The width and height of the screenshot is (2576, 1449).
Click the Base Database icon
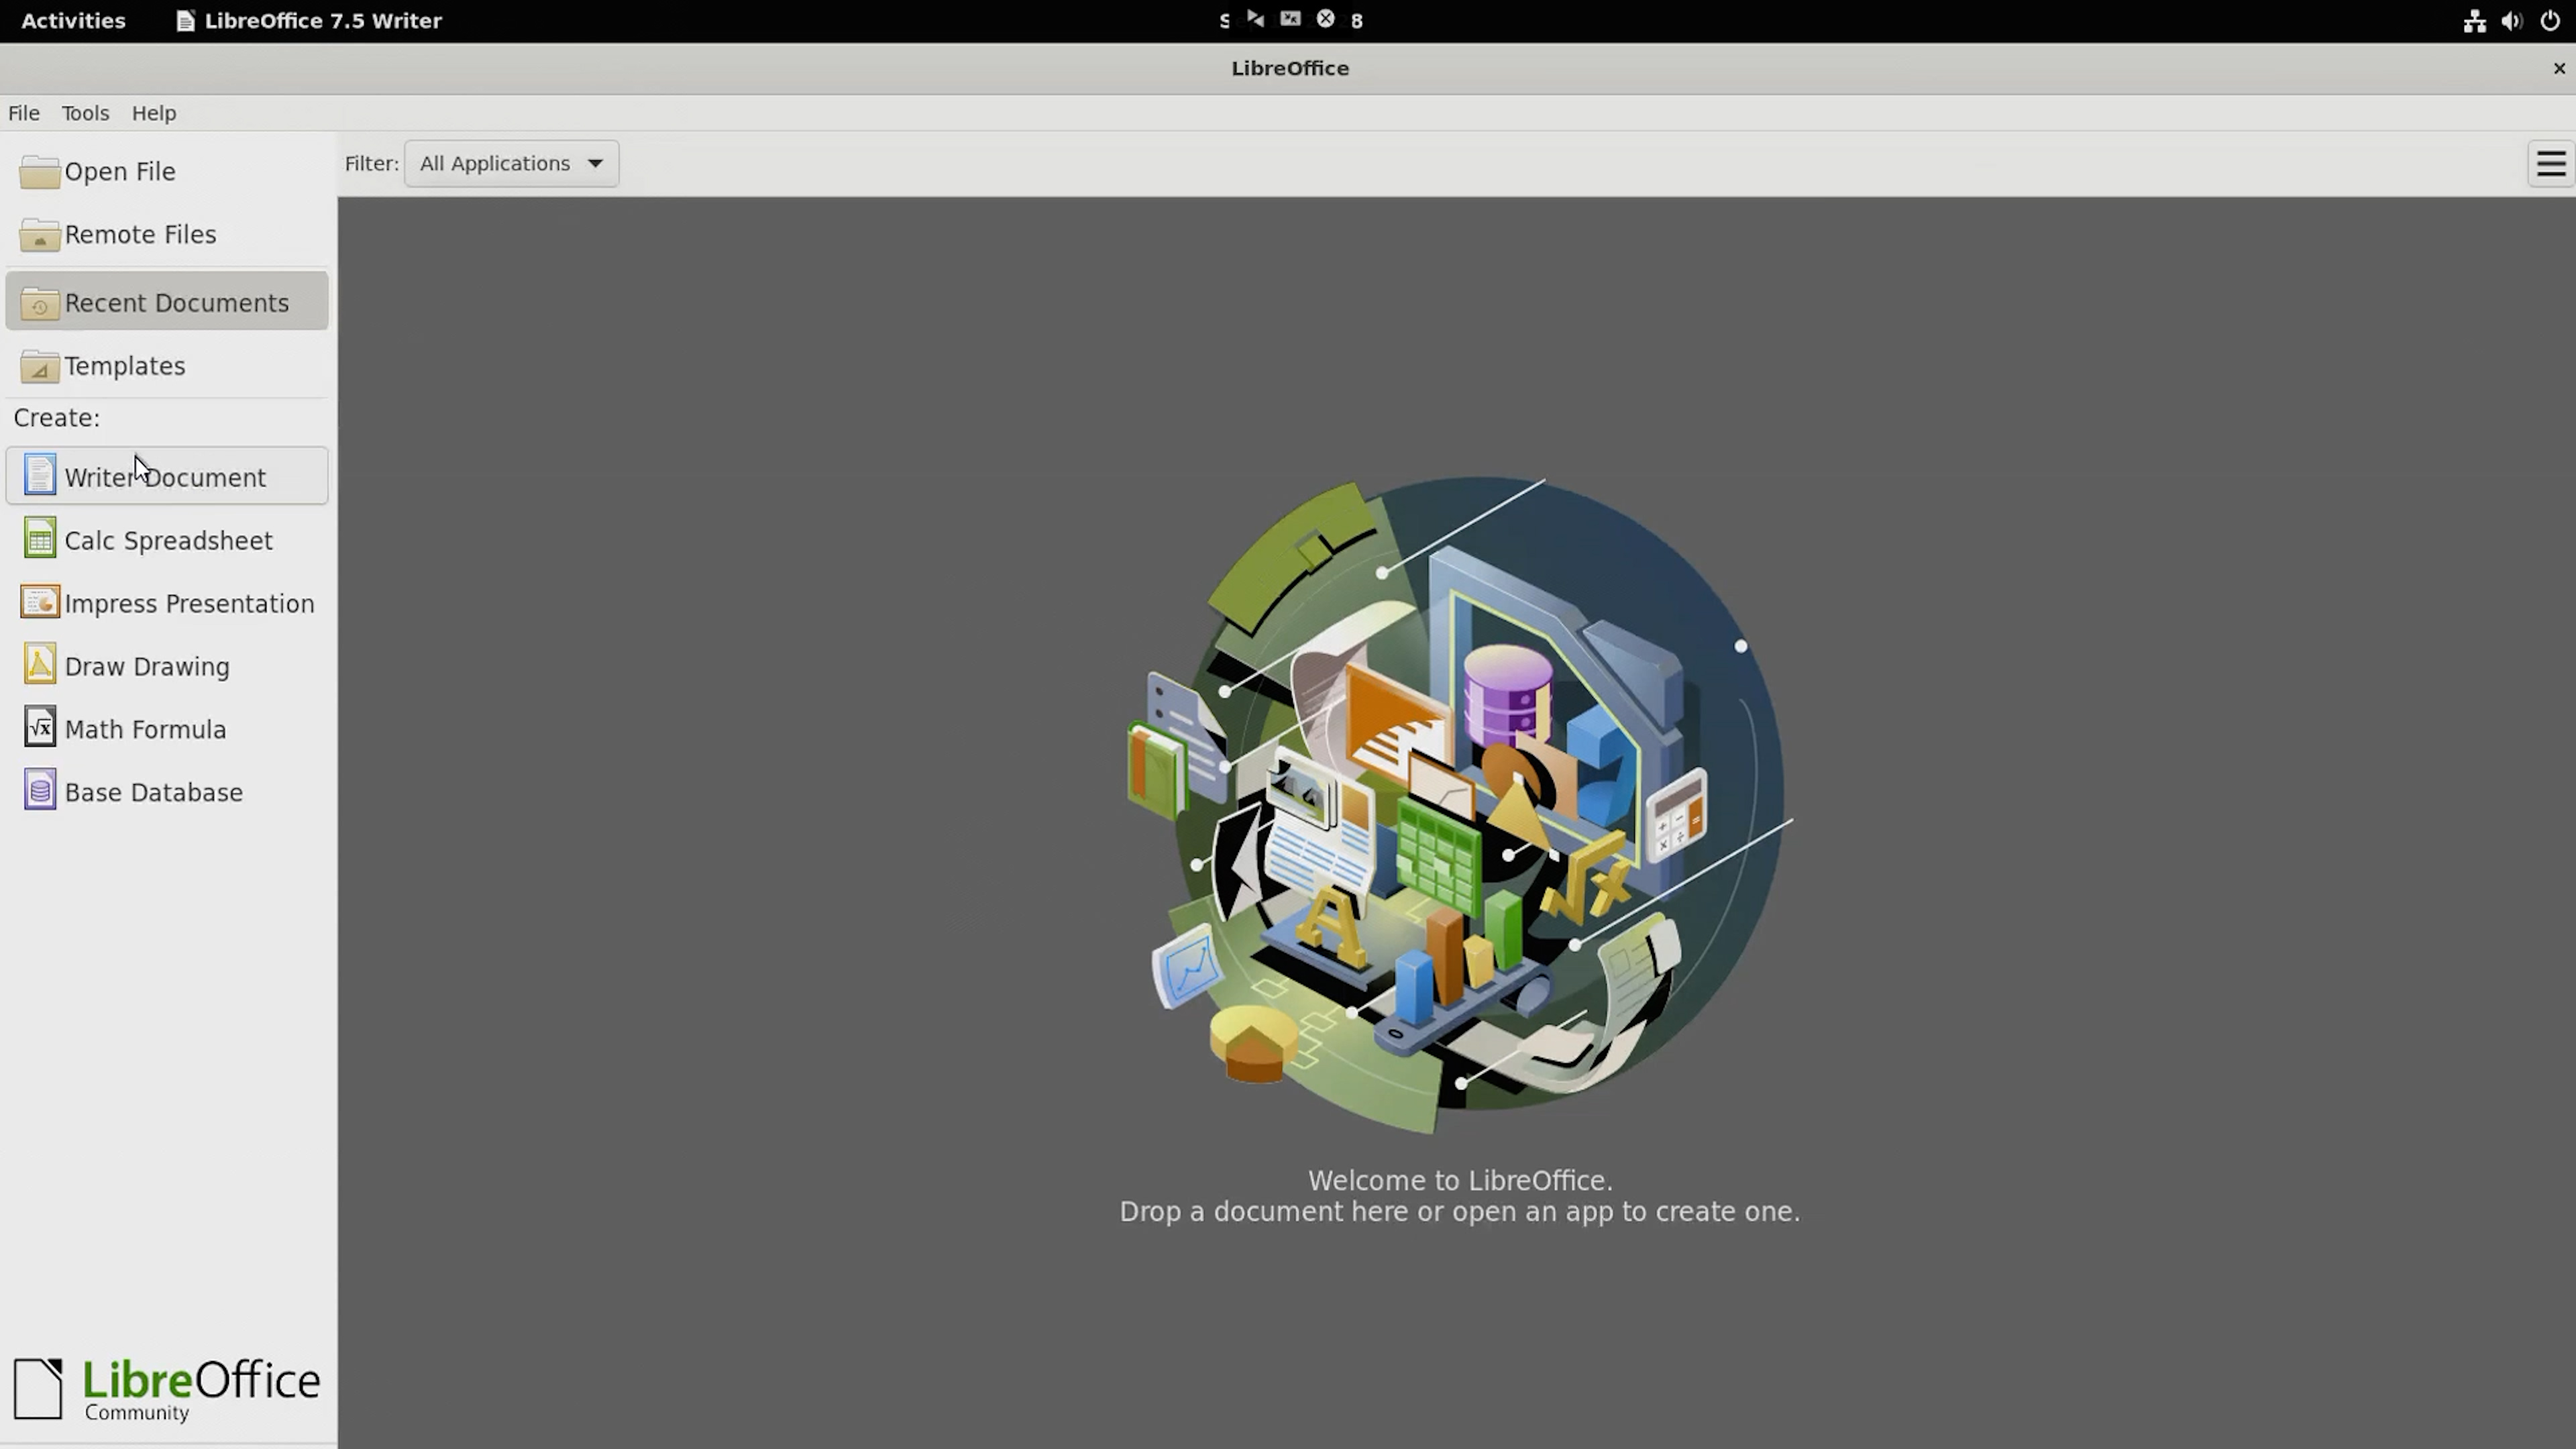pyautogui.click(x=39, y=791)
